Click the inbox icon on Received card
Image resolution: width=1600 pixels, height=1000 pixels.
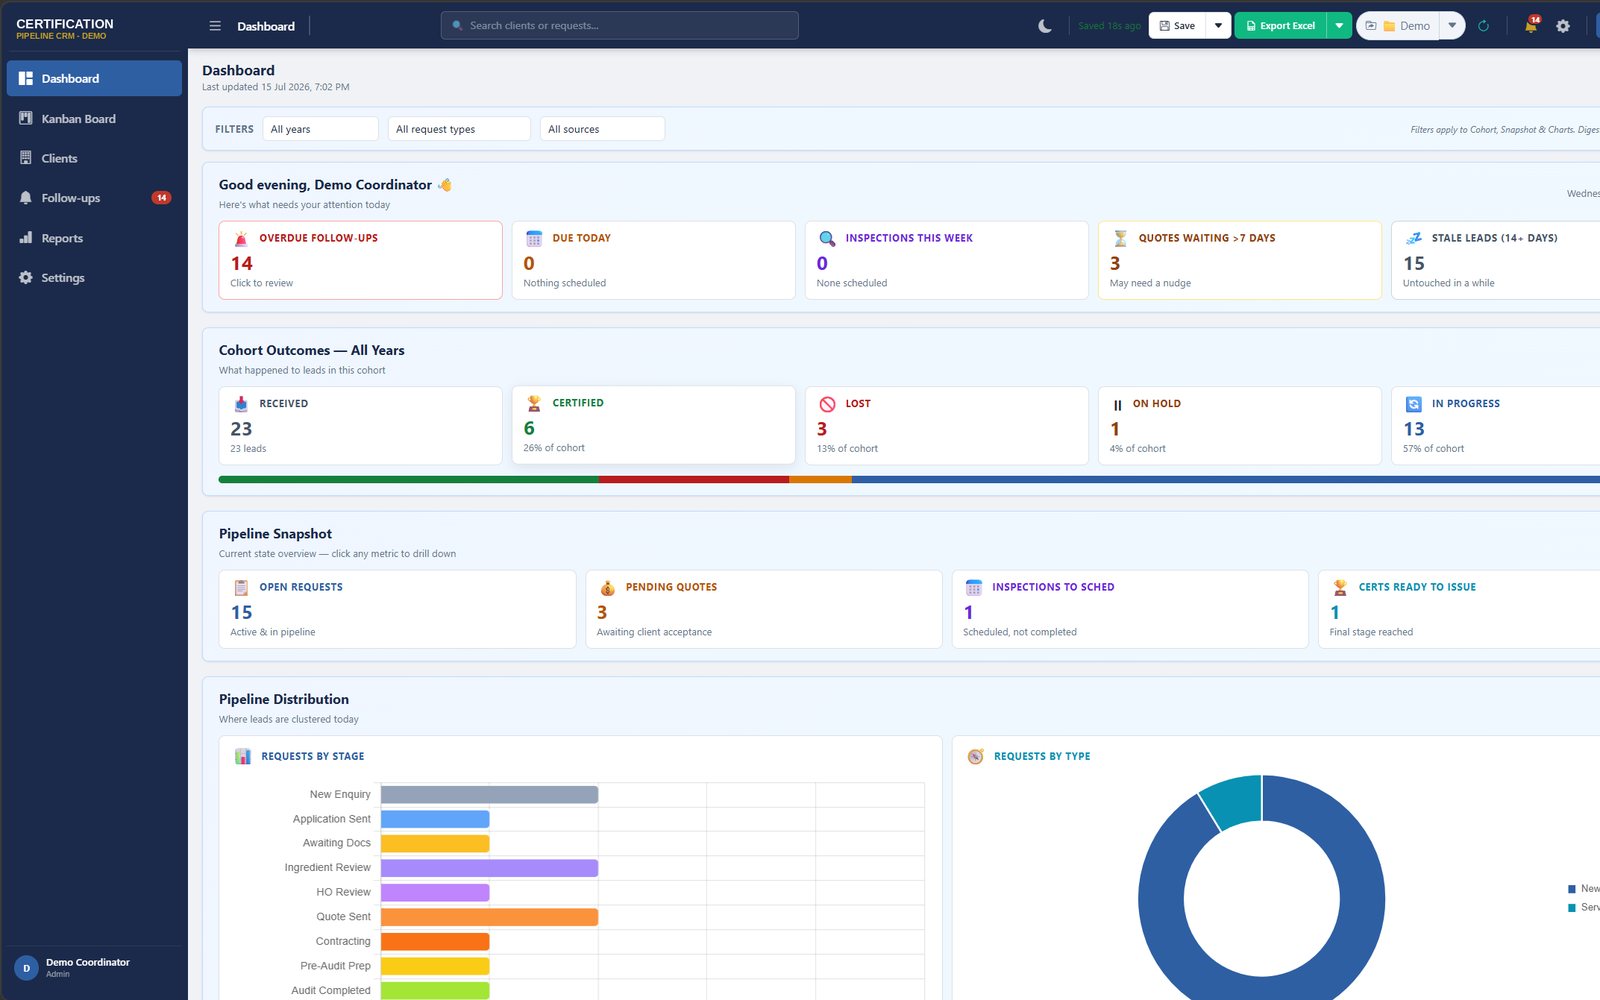241,404
